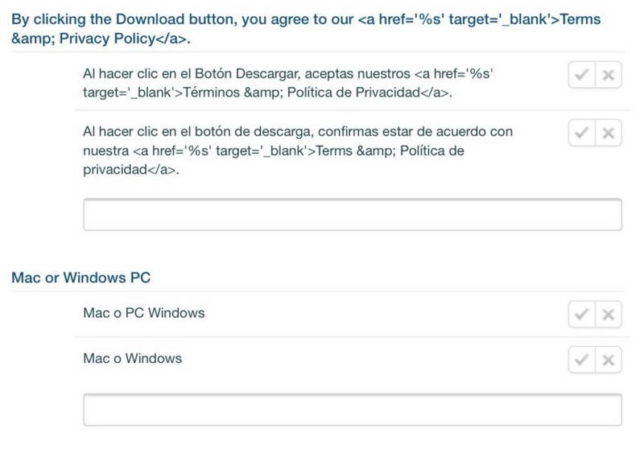Click the 'Mac or Windows PC' source heading
This screenshot has height=449, width=640.
tap(81, 277)
